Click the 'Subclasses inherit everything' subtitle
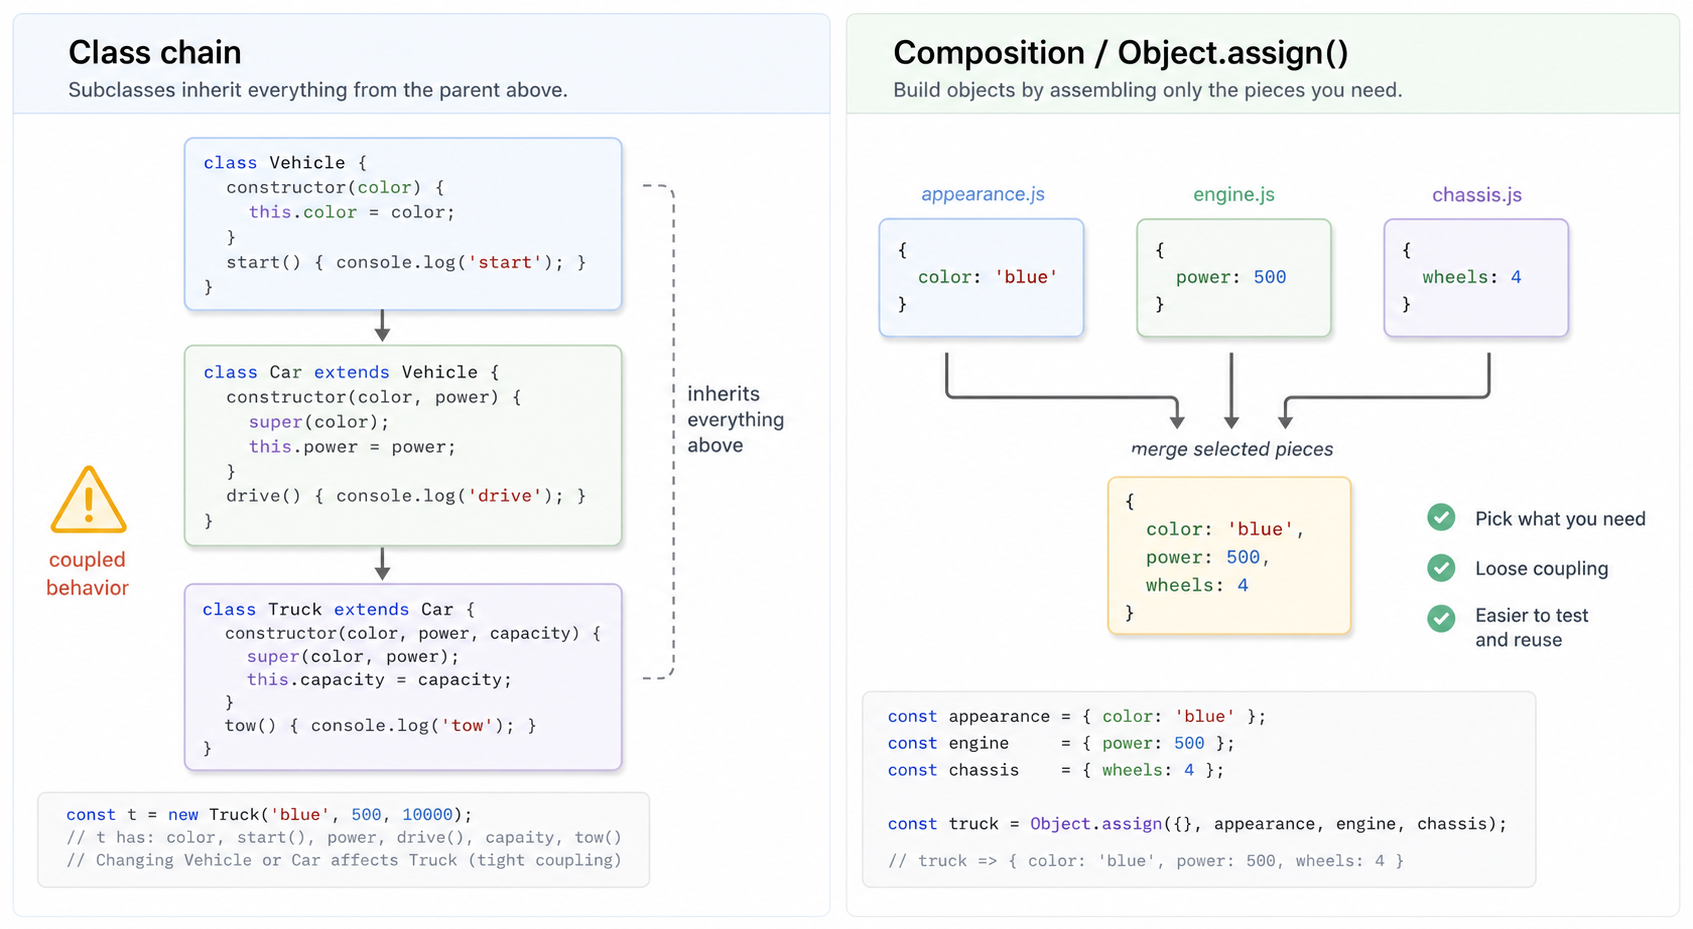1693x929 pixels. [x=318, y=90]
